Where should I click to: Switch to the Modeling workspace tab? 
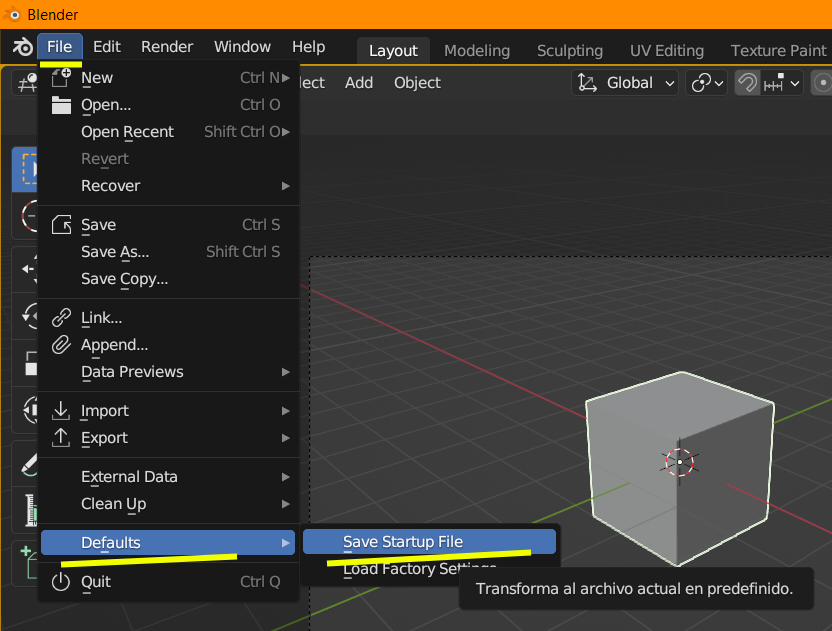coord(476,51)
